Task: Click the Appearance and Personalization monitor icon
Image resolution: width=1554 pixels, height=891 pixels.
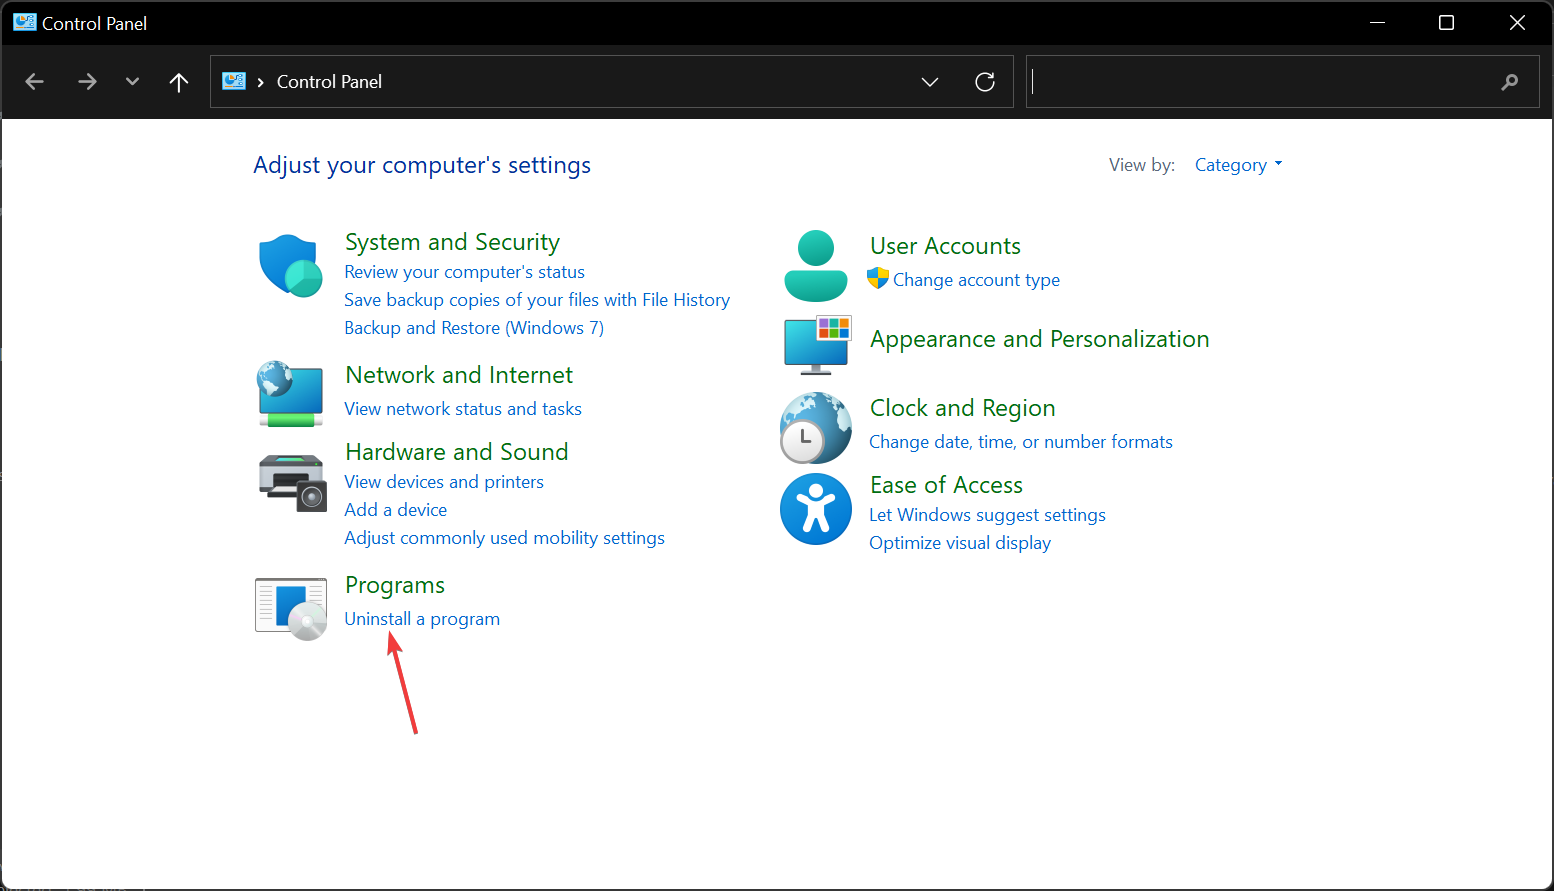Action: coord(817,344)
